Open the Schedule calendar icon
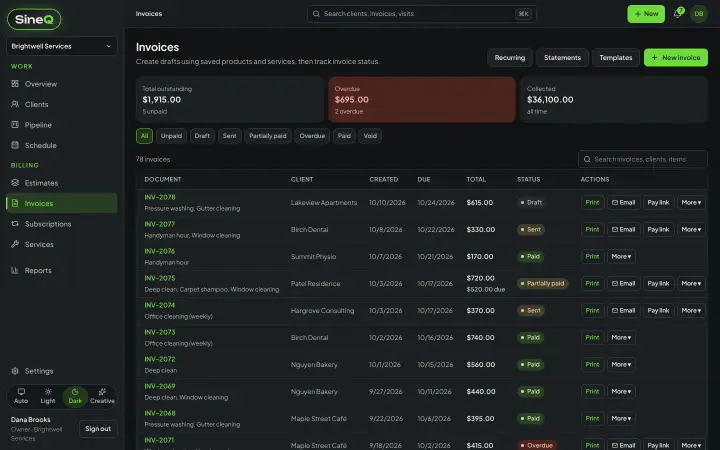Image resolution: width=720 pixels, height=450 pixels. (x=15, y=145)
